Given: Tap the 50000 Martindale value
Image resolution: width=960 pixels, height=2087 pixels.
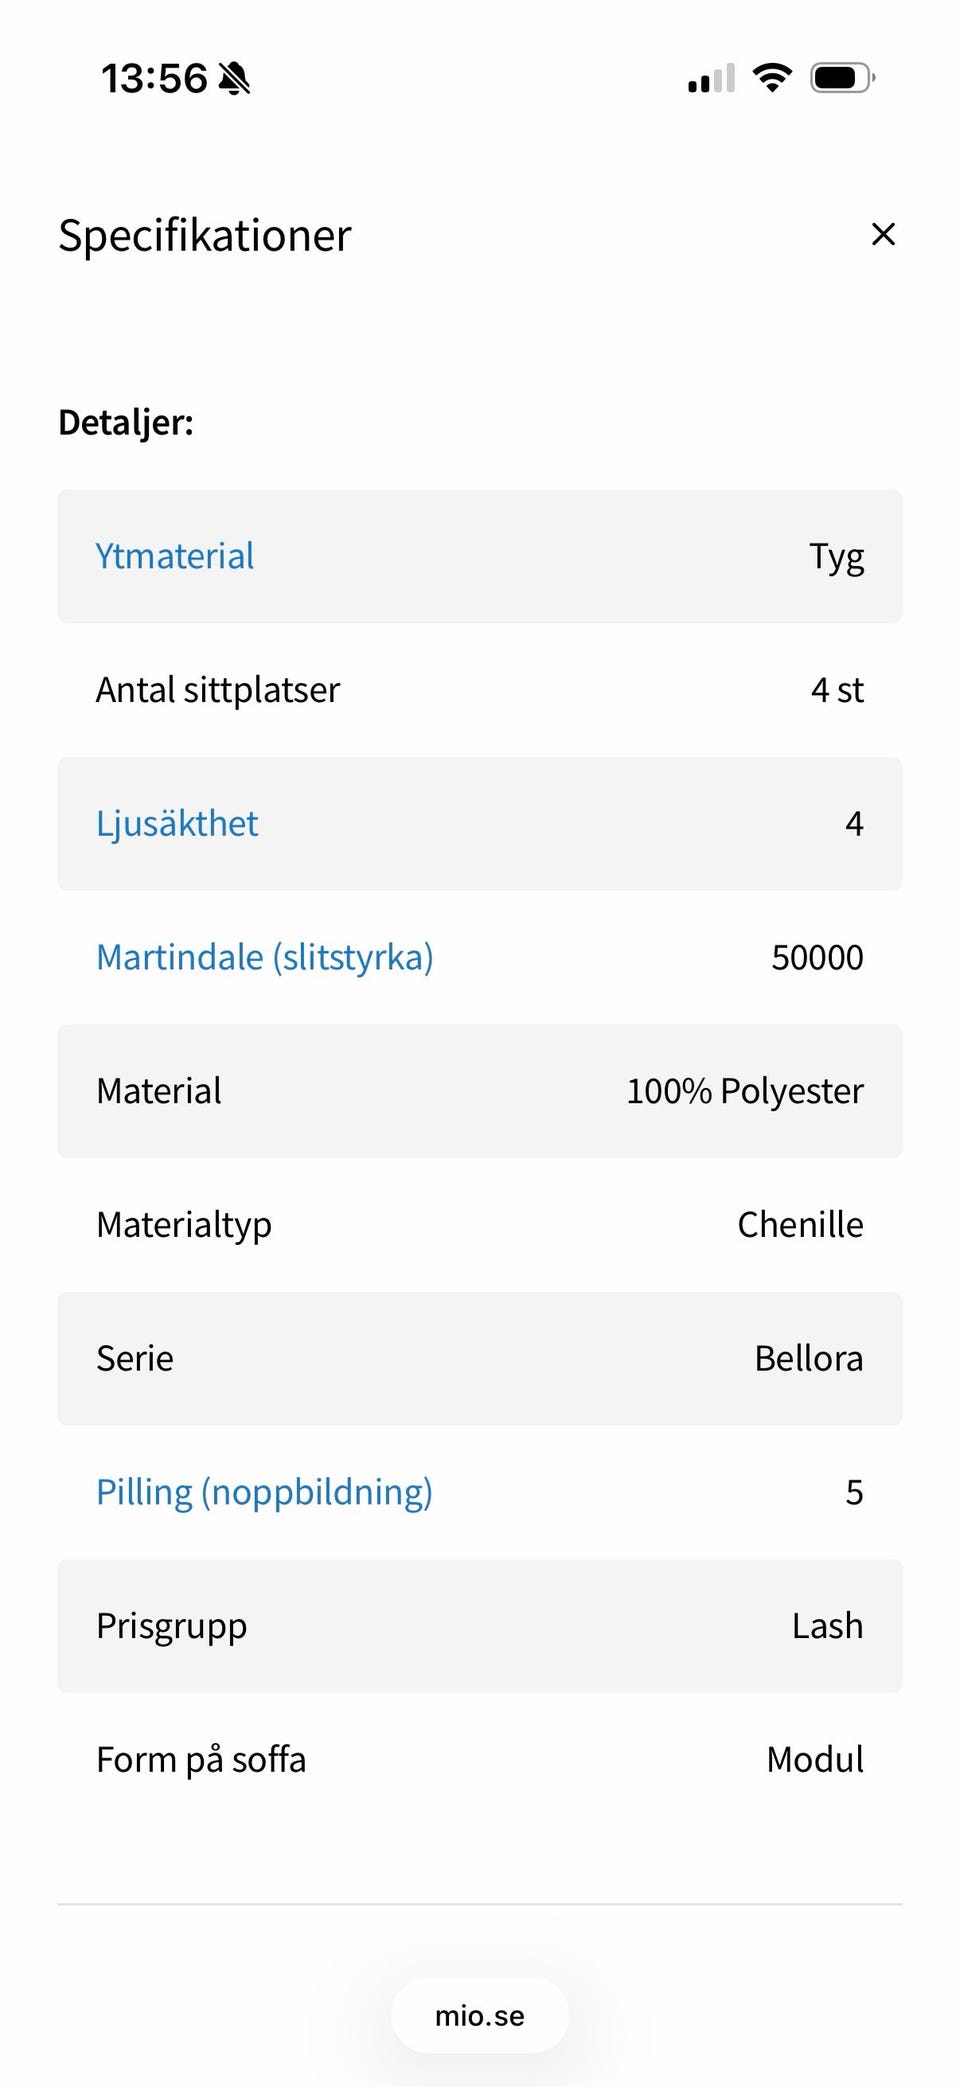Looking at the screenshot, I should point(816,957).
